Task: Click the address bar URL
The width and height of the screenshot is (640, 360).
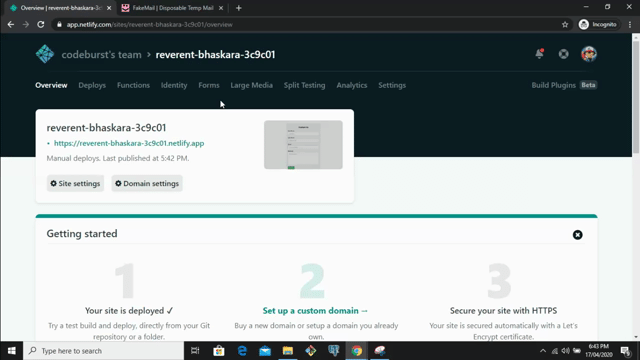Action: (x=149, y=24)
